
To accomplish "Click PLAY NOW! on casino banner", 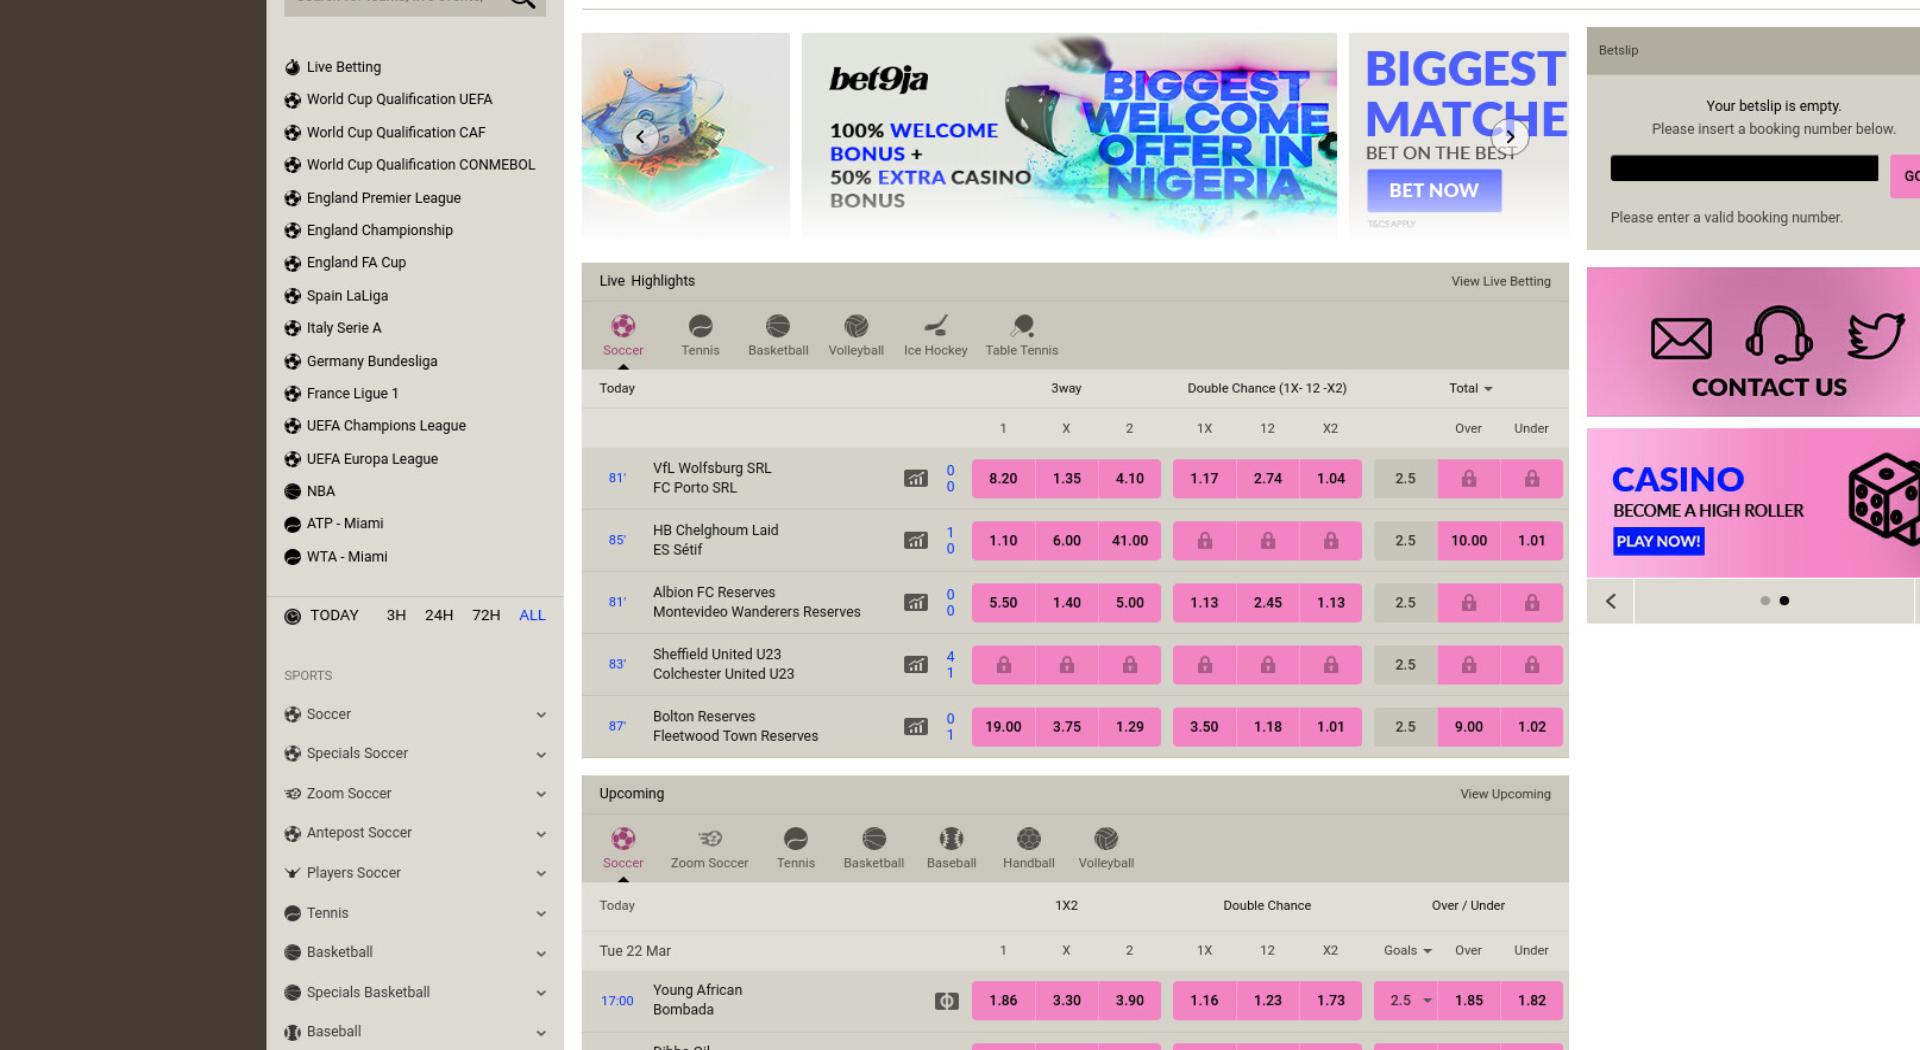I will pyautogui.click(x=1658, y=541).
